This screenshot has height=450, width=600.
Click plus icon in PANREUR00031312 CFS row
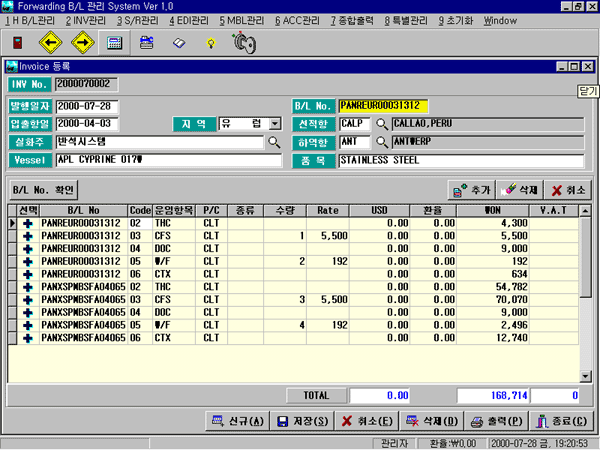point(28,236)
